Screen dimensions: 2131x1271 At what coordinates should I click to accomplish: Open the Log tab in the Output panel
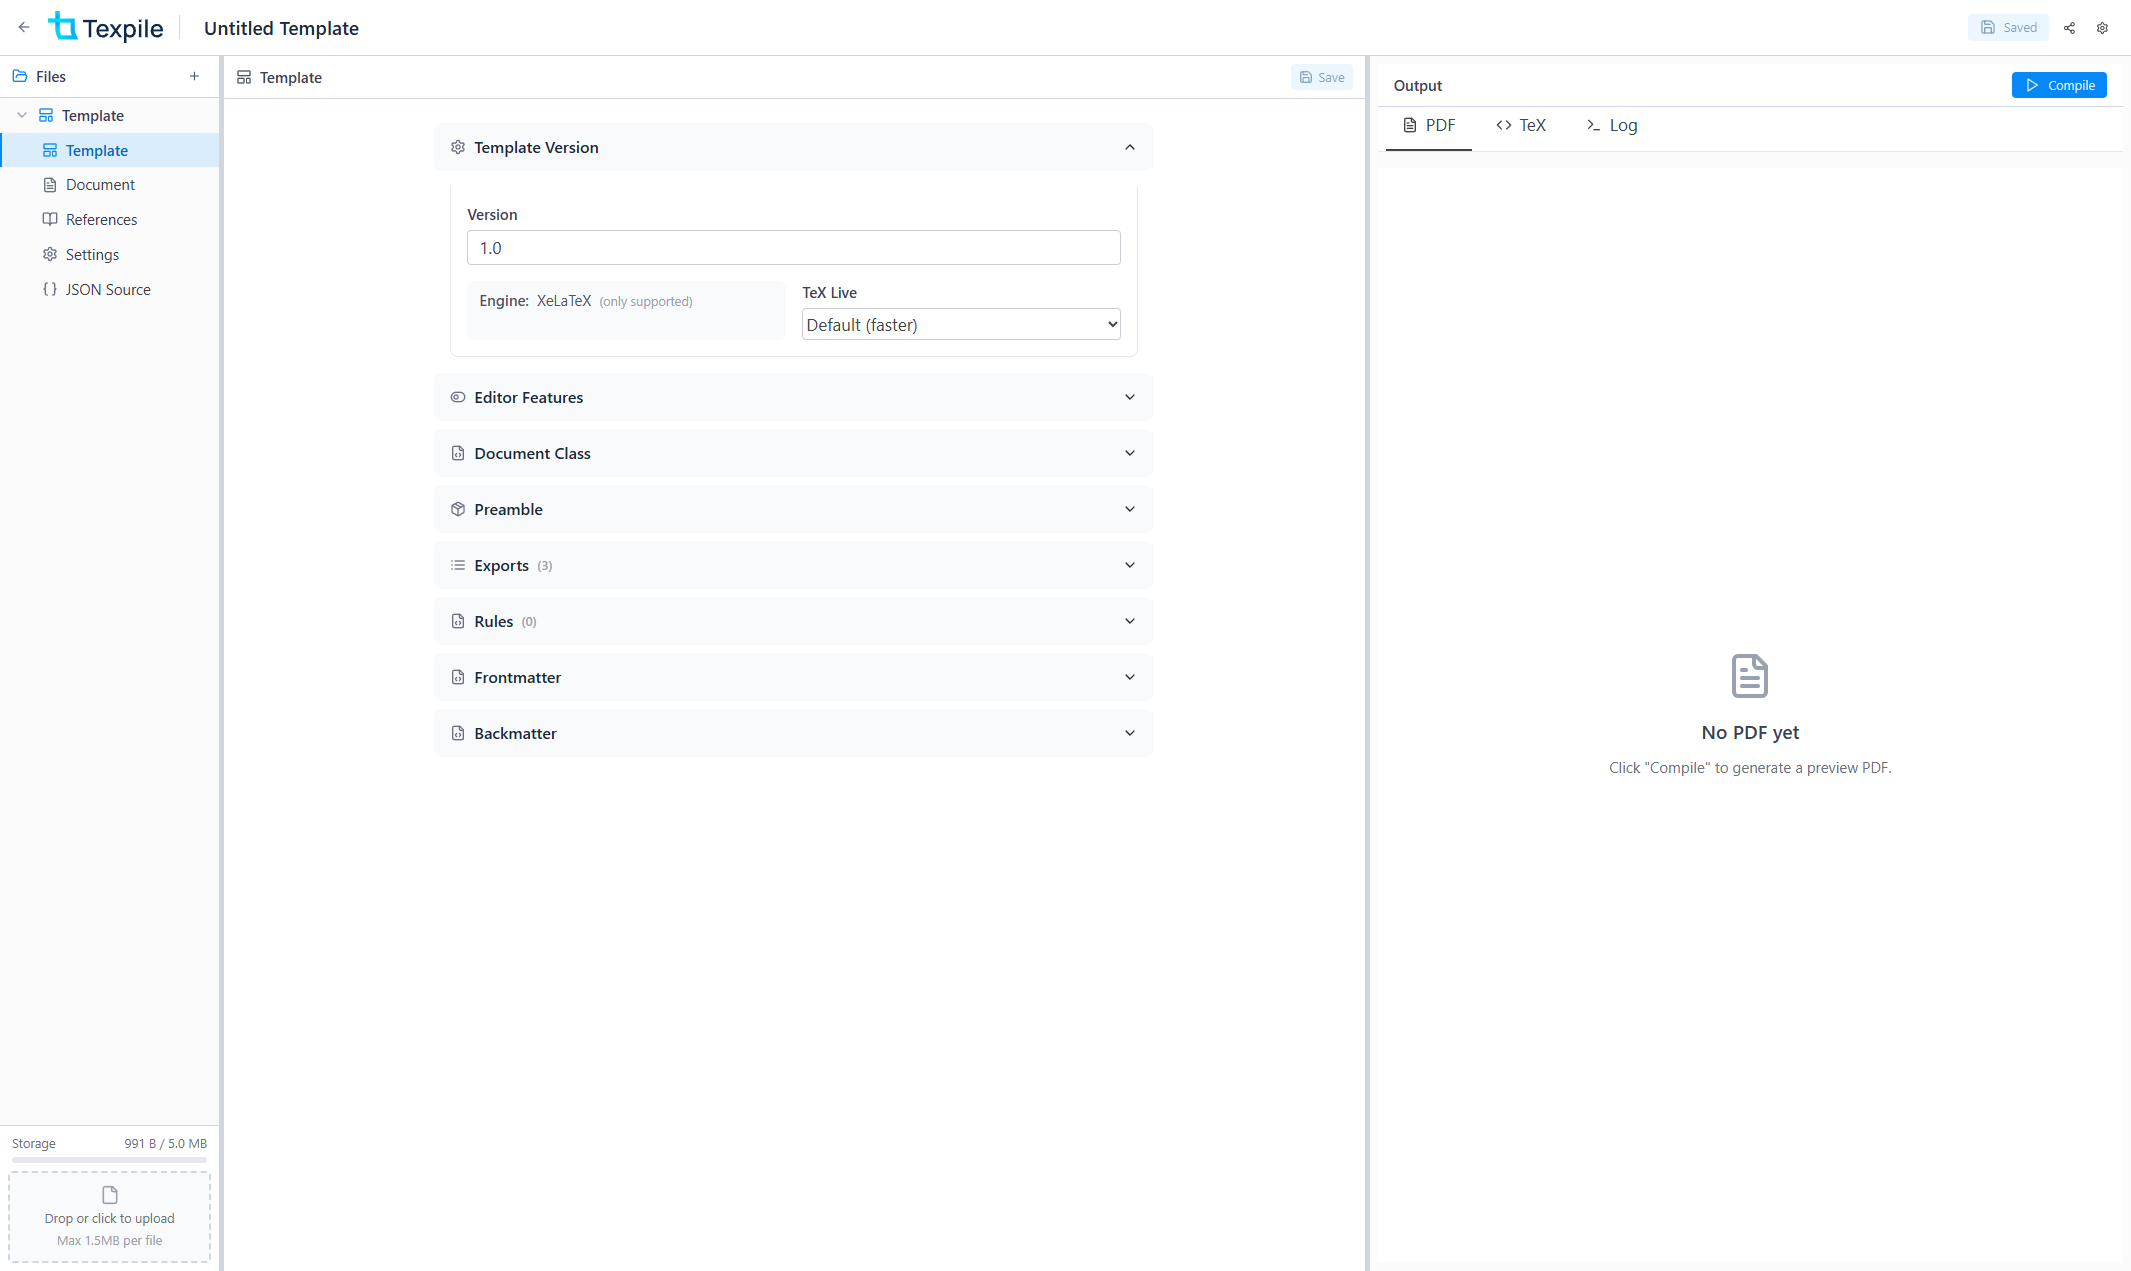coord(1611,125)
